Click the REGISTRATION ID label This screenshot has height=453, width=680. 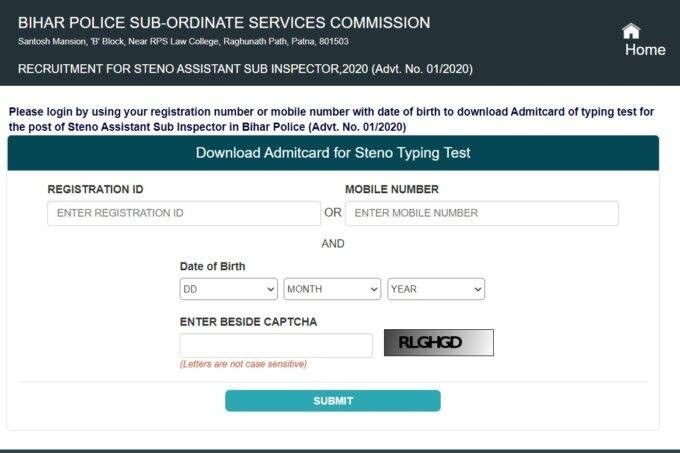[95, 189]
